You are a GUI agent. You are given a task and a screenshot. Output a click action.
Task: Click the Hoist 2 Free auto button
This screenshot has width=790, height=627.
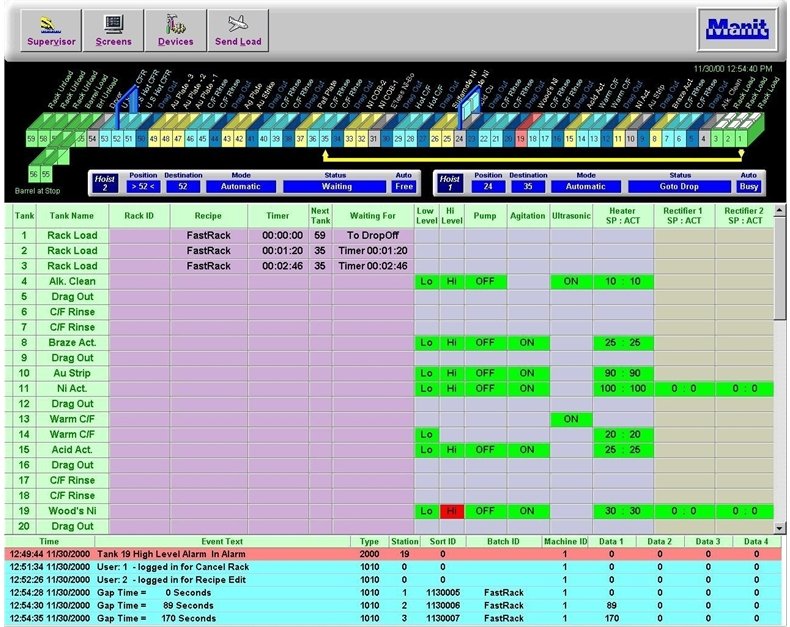(x=402, y=186)
